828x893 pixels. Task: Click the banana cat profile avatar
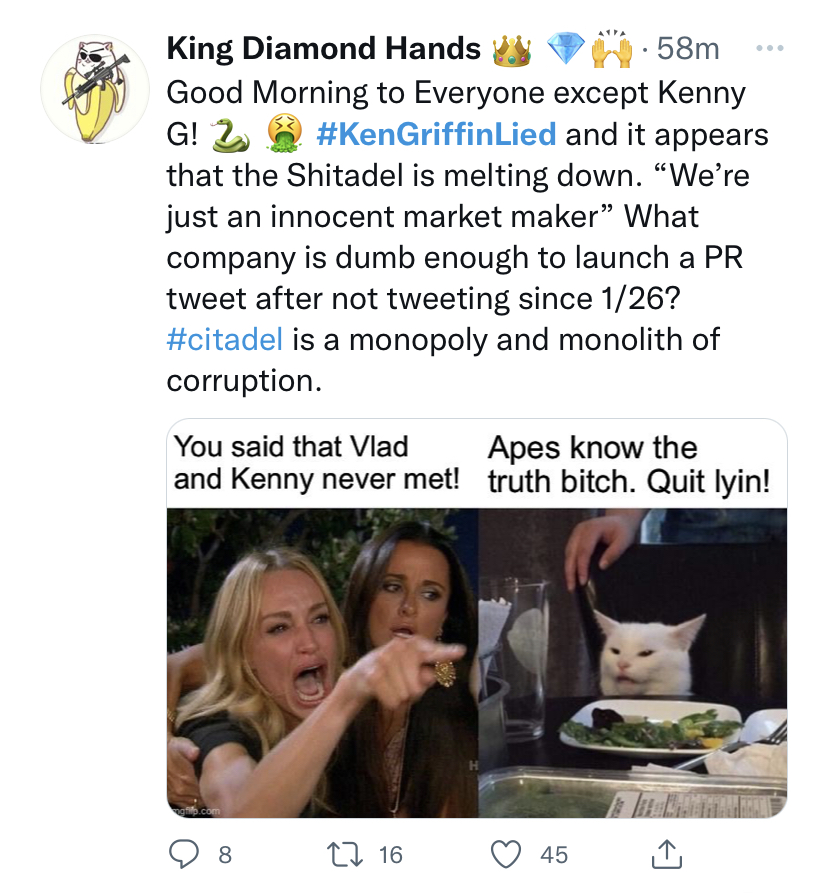pyautogui.click(x=88, y=89)
